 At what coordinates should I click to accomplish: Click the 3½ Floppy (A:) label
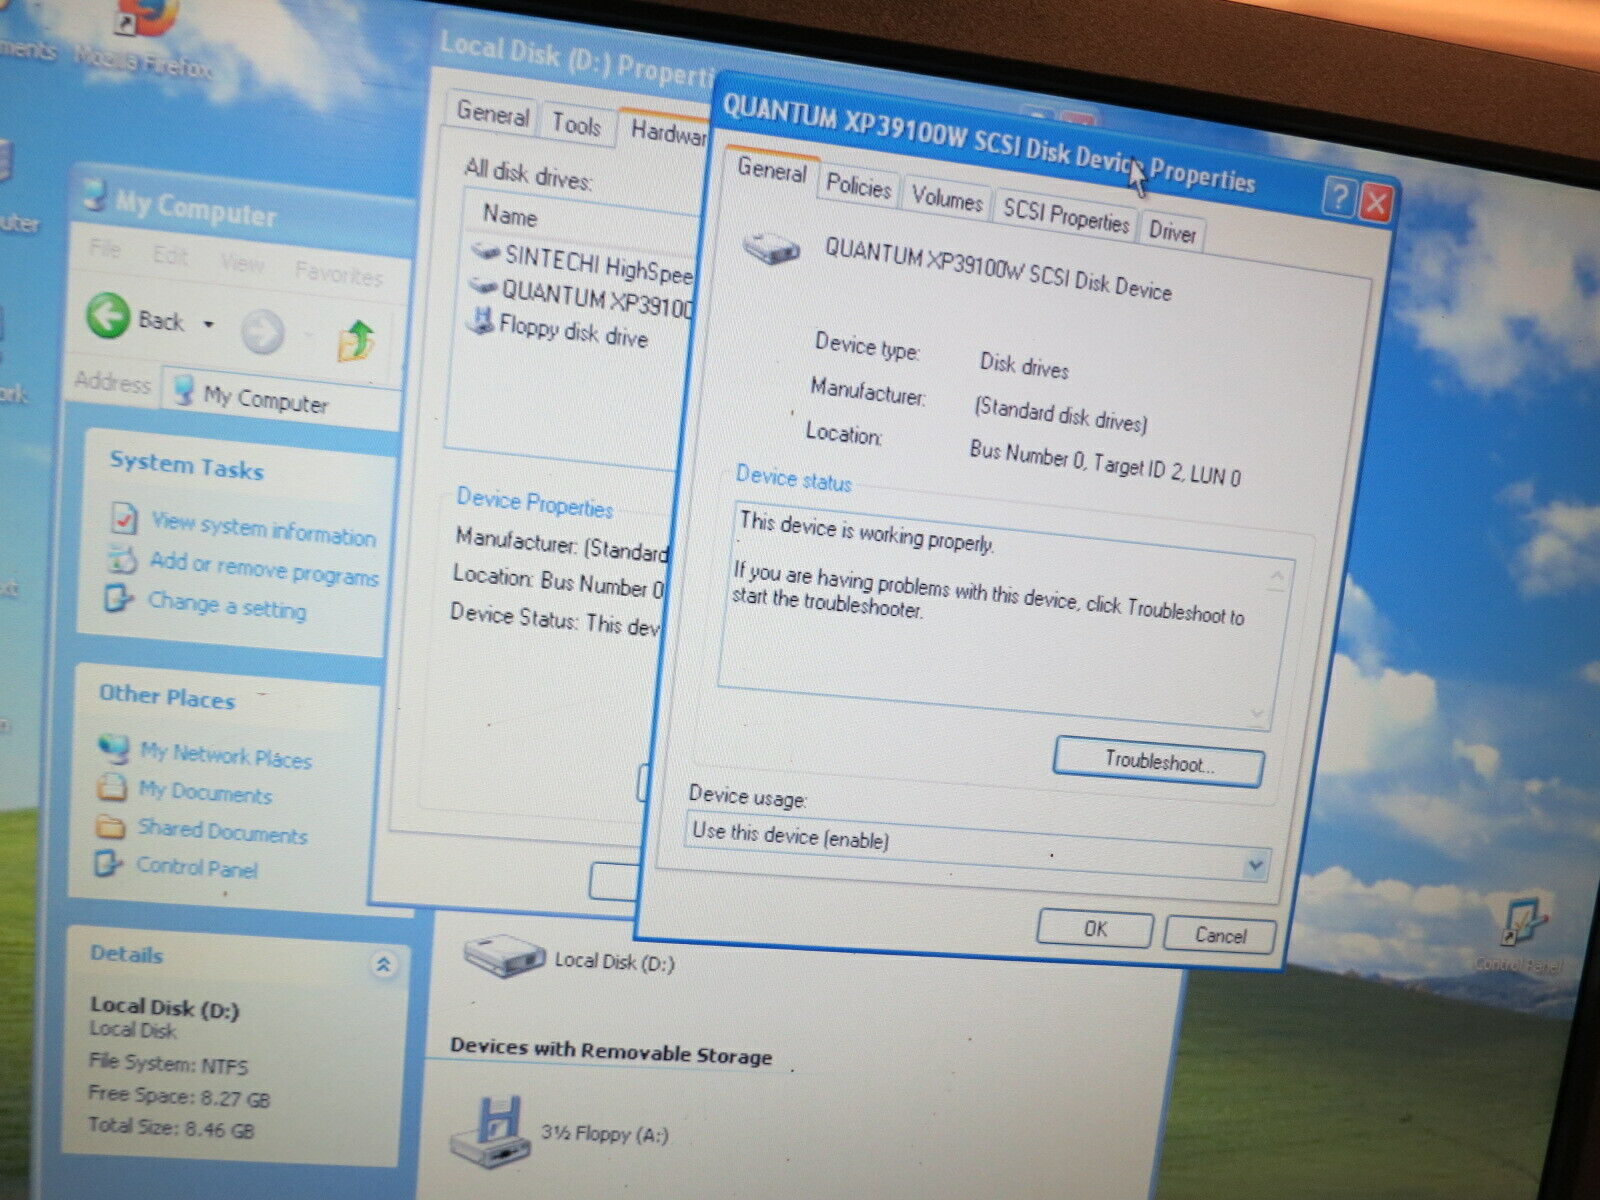(x=604, y=1132)
